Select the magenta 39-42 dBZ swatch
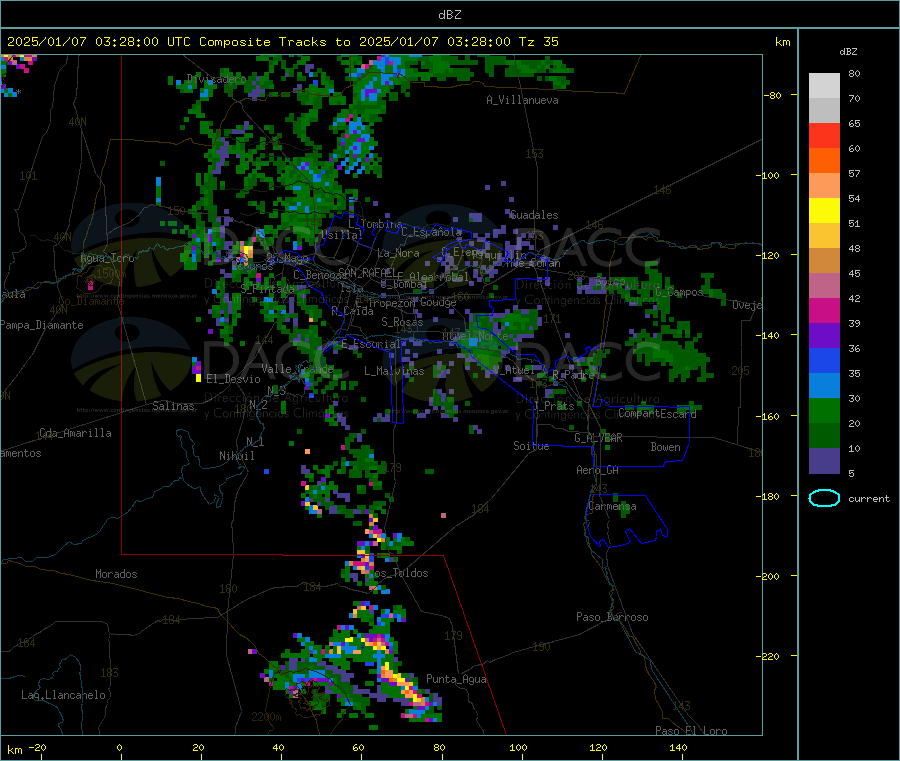 point(824,310)
